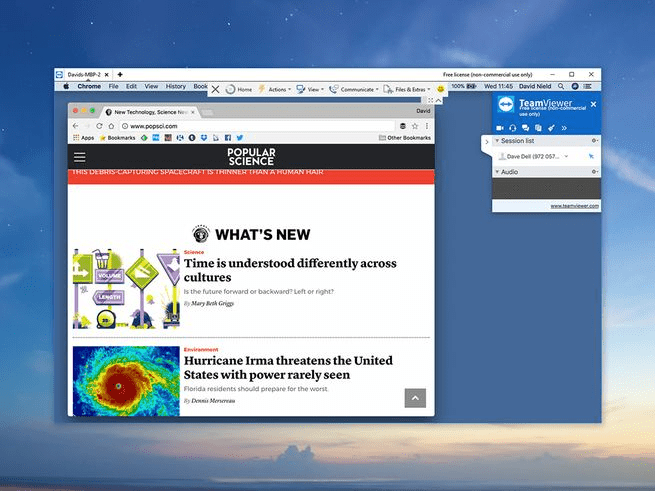
Task: Open the History menu in Chrome menu bar
Action: tap(176, 87)
